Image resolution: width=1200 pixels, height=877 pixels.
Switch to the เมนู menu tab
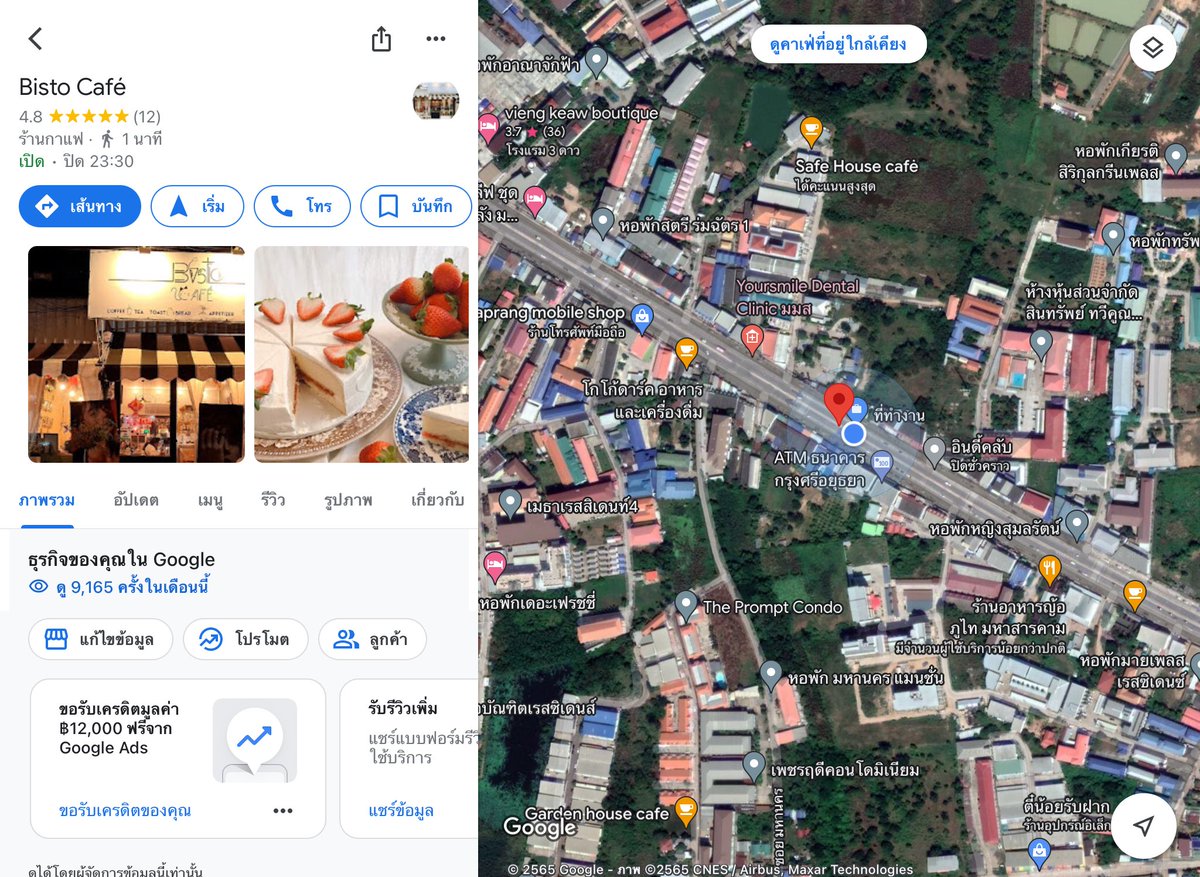[x=210, y=500]
